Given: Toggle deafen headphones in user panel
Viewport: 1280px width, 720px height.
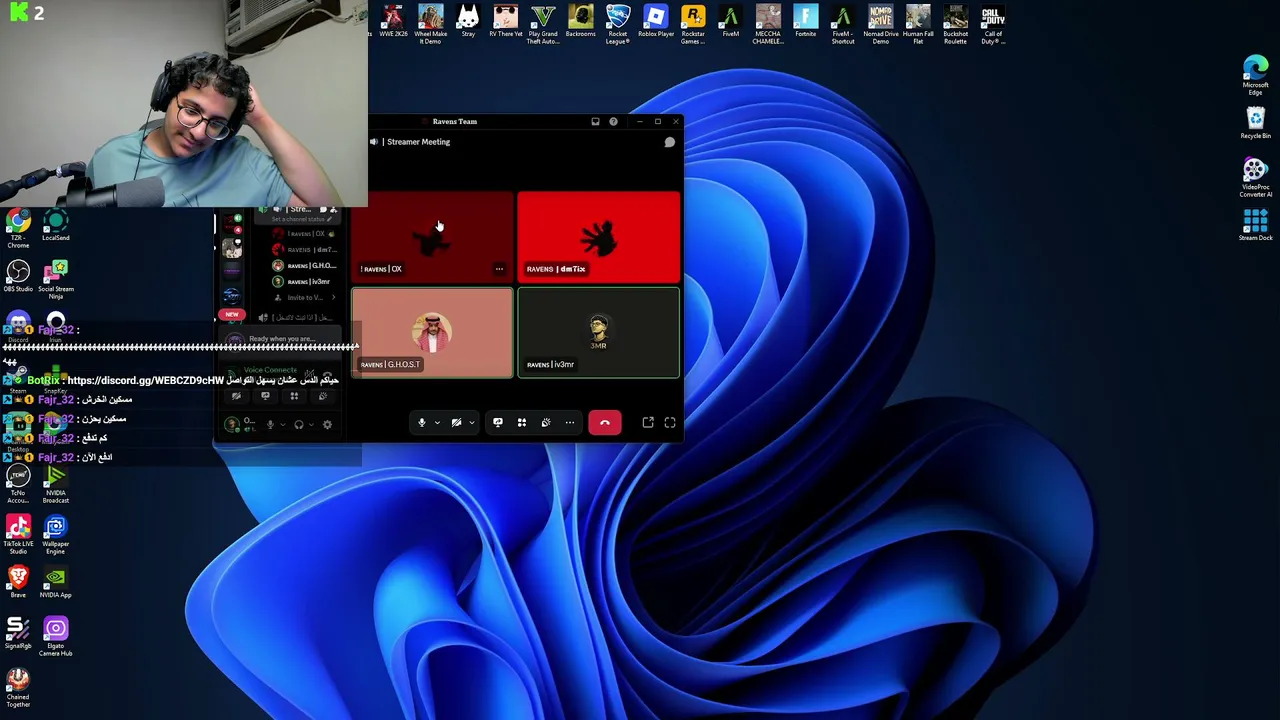Looking at the screenshot, I should 299,425.
